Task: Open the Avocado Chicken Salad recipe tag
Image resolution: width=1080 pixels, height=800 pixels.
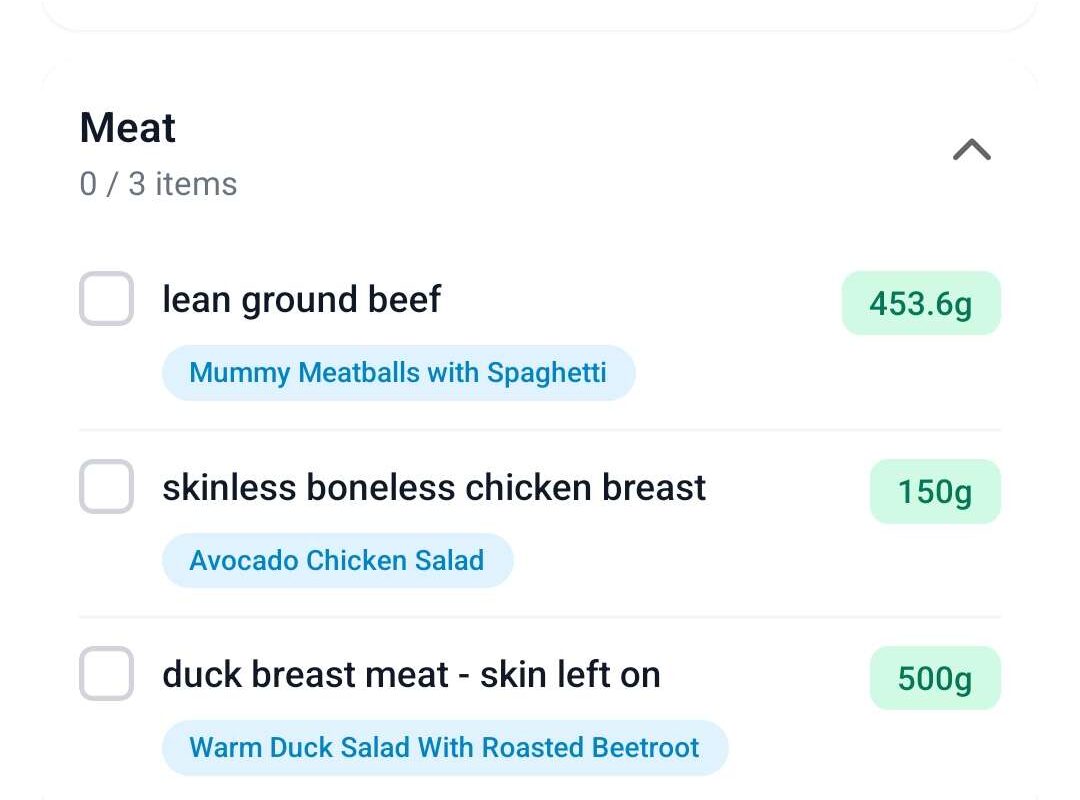Action: click(337, 560)
